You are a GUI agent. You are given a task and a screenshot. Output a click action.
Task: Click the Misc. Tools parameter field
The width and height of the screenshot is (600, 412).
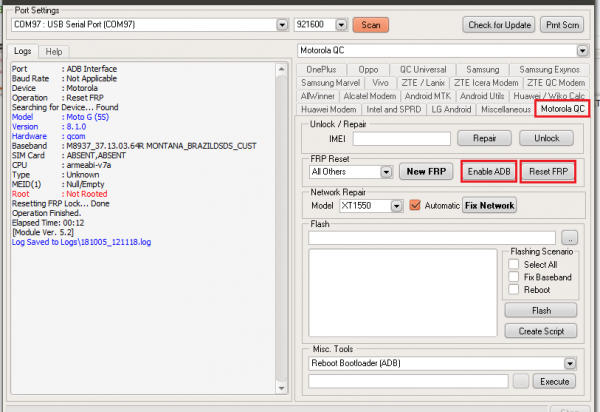(x=408, y=381)
